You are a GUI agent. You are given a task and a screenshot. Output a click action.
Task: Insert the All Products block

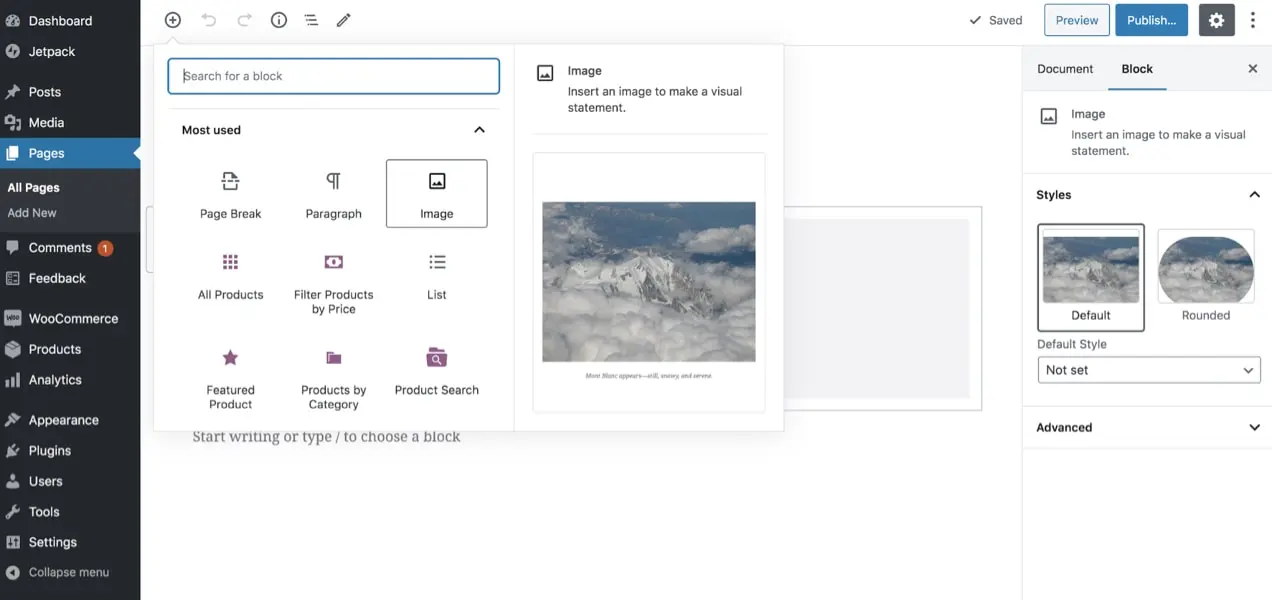(x=231, y=276)
